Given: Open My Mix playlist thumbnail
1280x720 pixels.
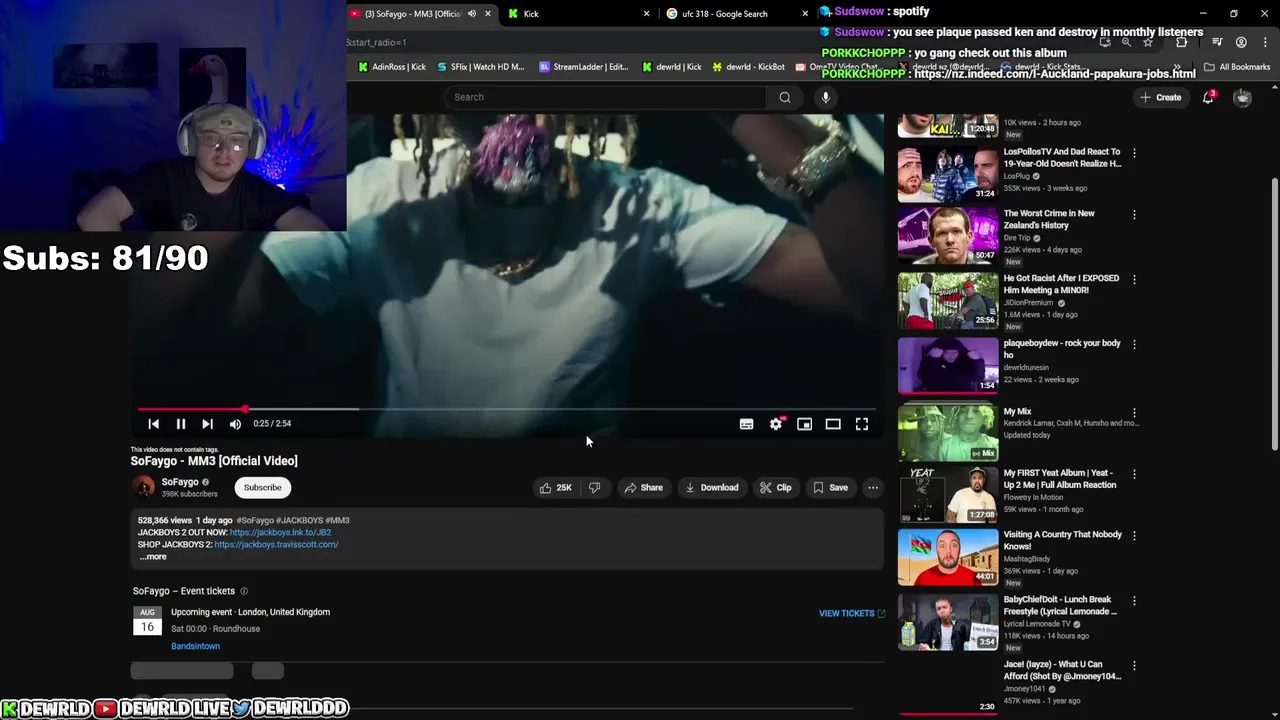Looking at the screenshot, I should point(947,432).
